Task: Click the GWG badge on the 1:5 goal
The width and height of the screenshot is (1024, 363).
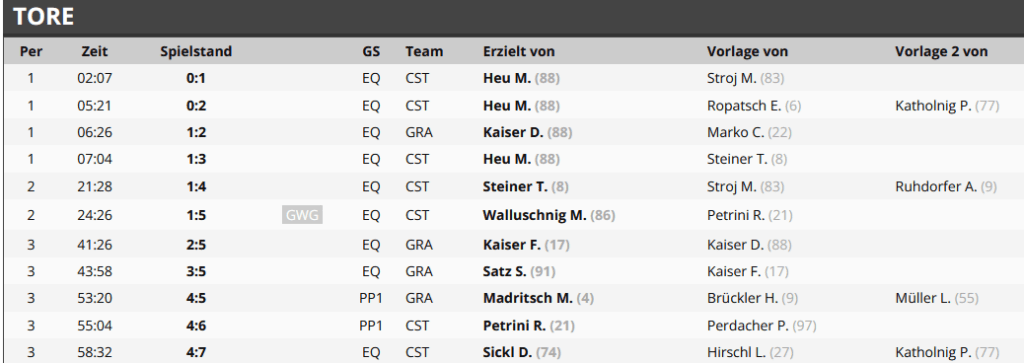Action: 302,215
